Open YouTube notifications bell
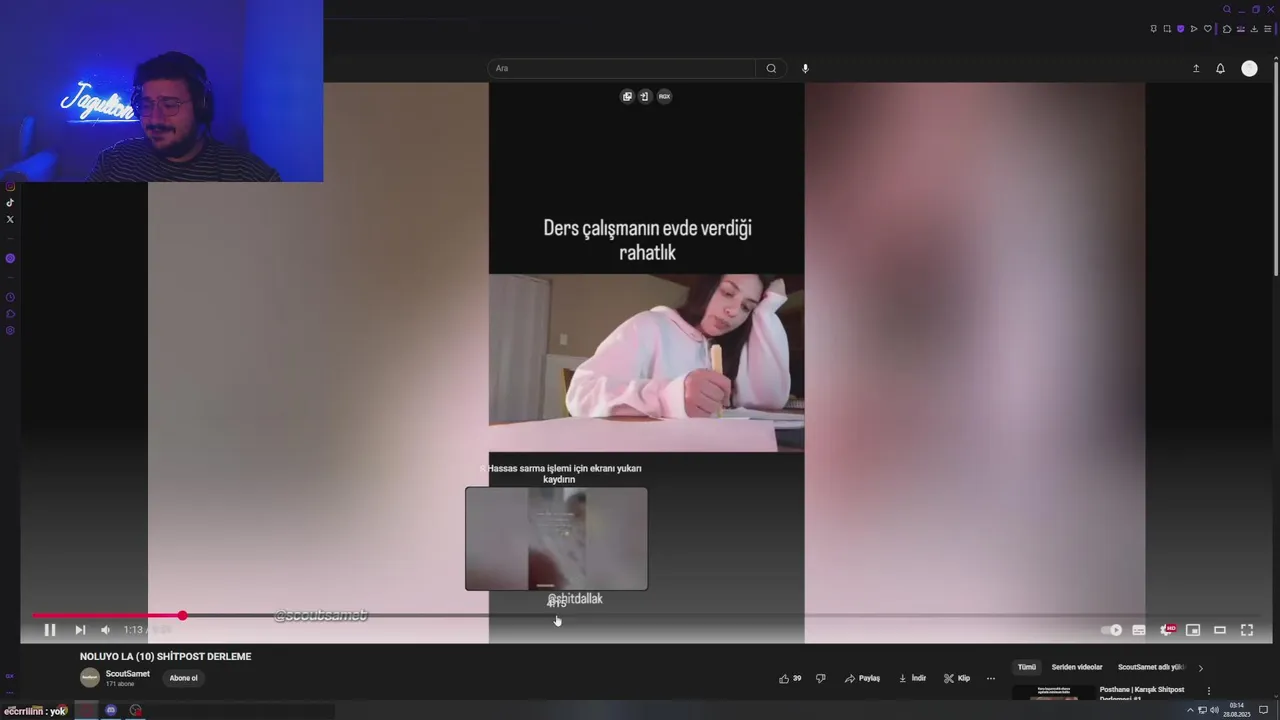1280x720 pixels. [x=1220, y=68]
